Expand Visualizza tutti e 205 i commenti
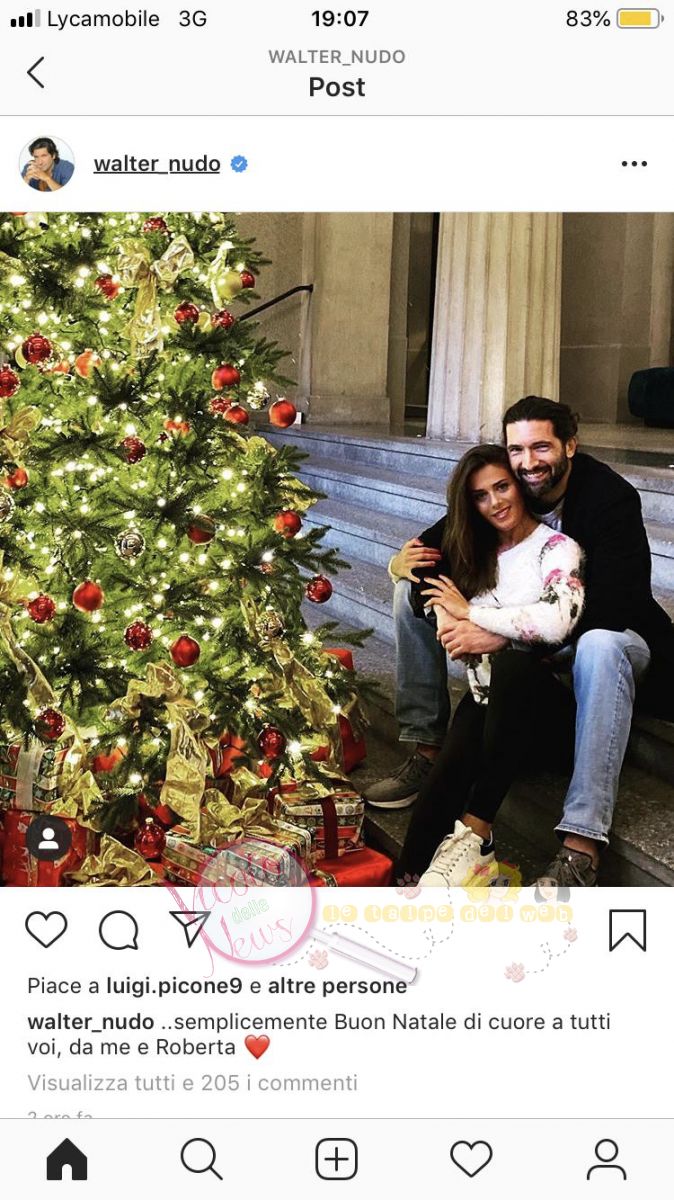The image size is (674, 1200). coord(192,1082)
